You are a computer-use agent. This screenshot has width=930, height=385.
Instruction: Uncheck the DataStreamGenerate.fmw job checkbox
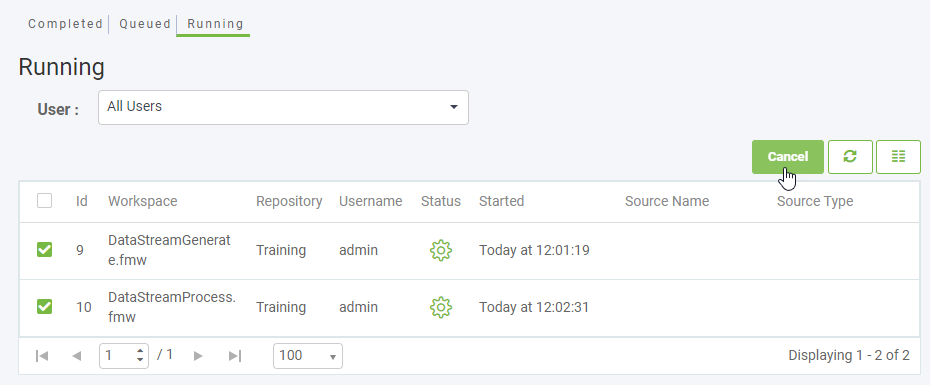[x=44, y=250]
